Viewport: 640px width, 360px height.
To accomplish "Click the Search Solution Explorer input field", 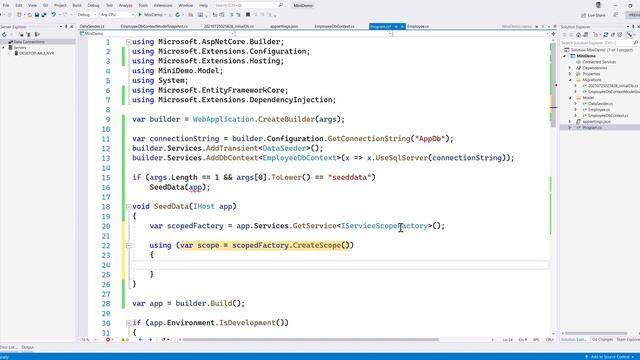I will [598, 43].
